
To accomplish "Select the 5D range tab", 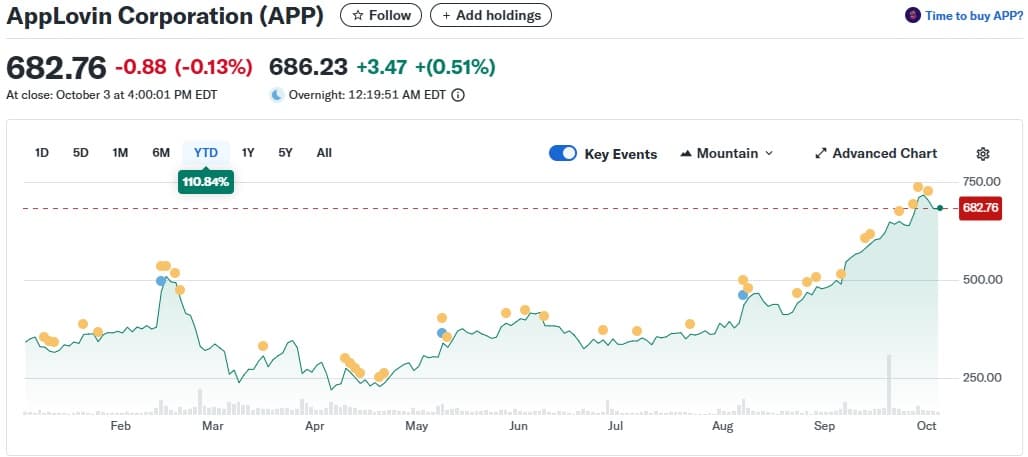I will (x=81, y=153).
